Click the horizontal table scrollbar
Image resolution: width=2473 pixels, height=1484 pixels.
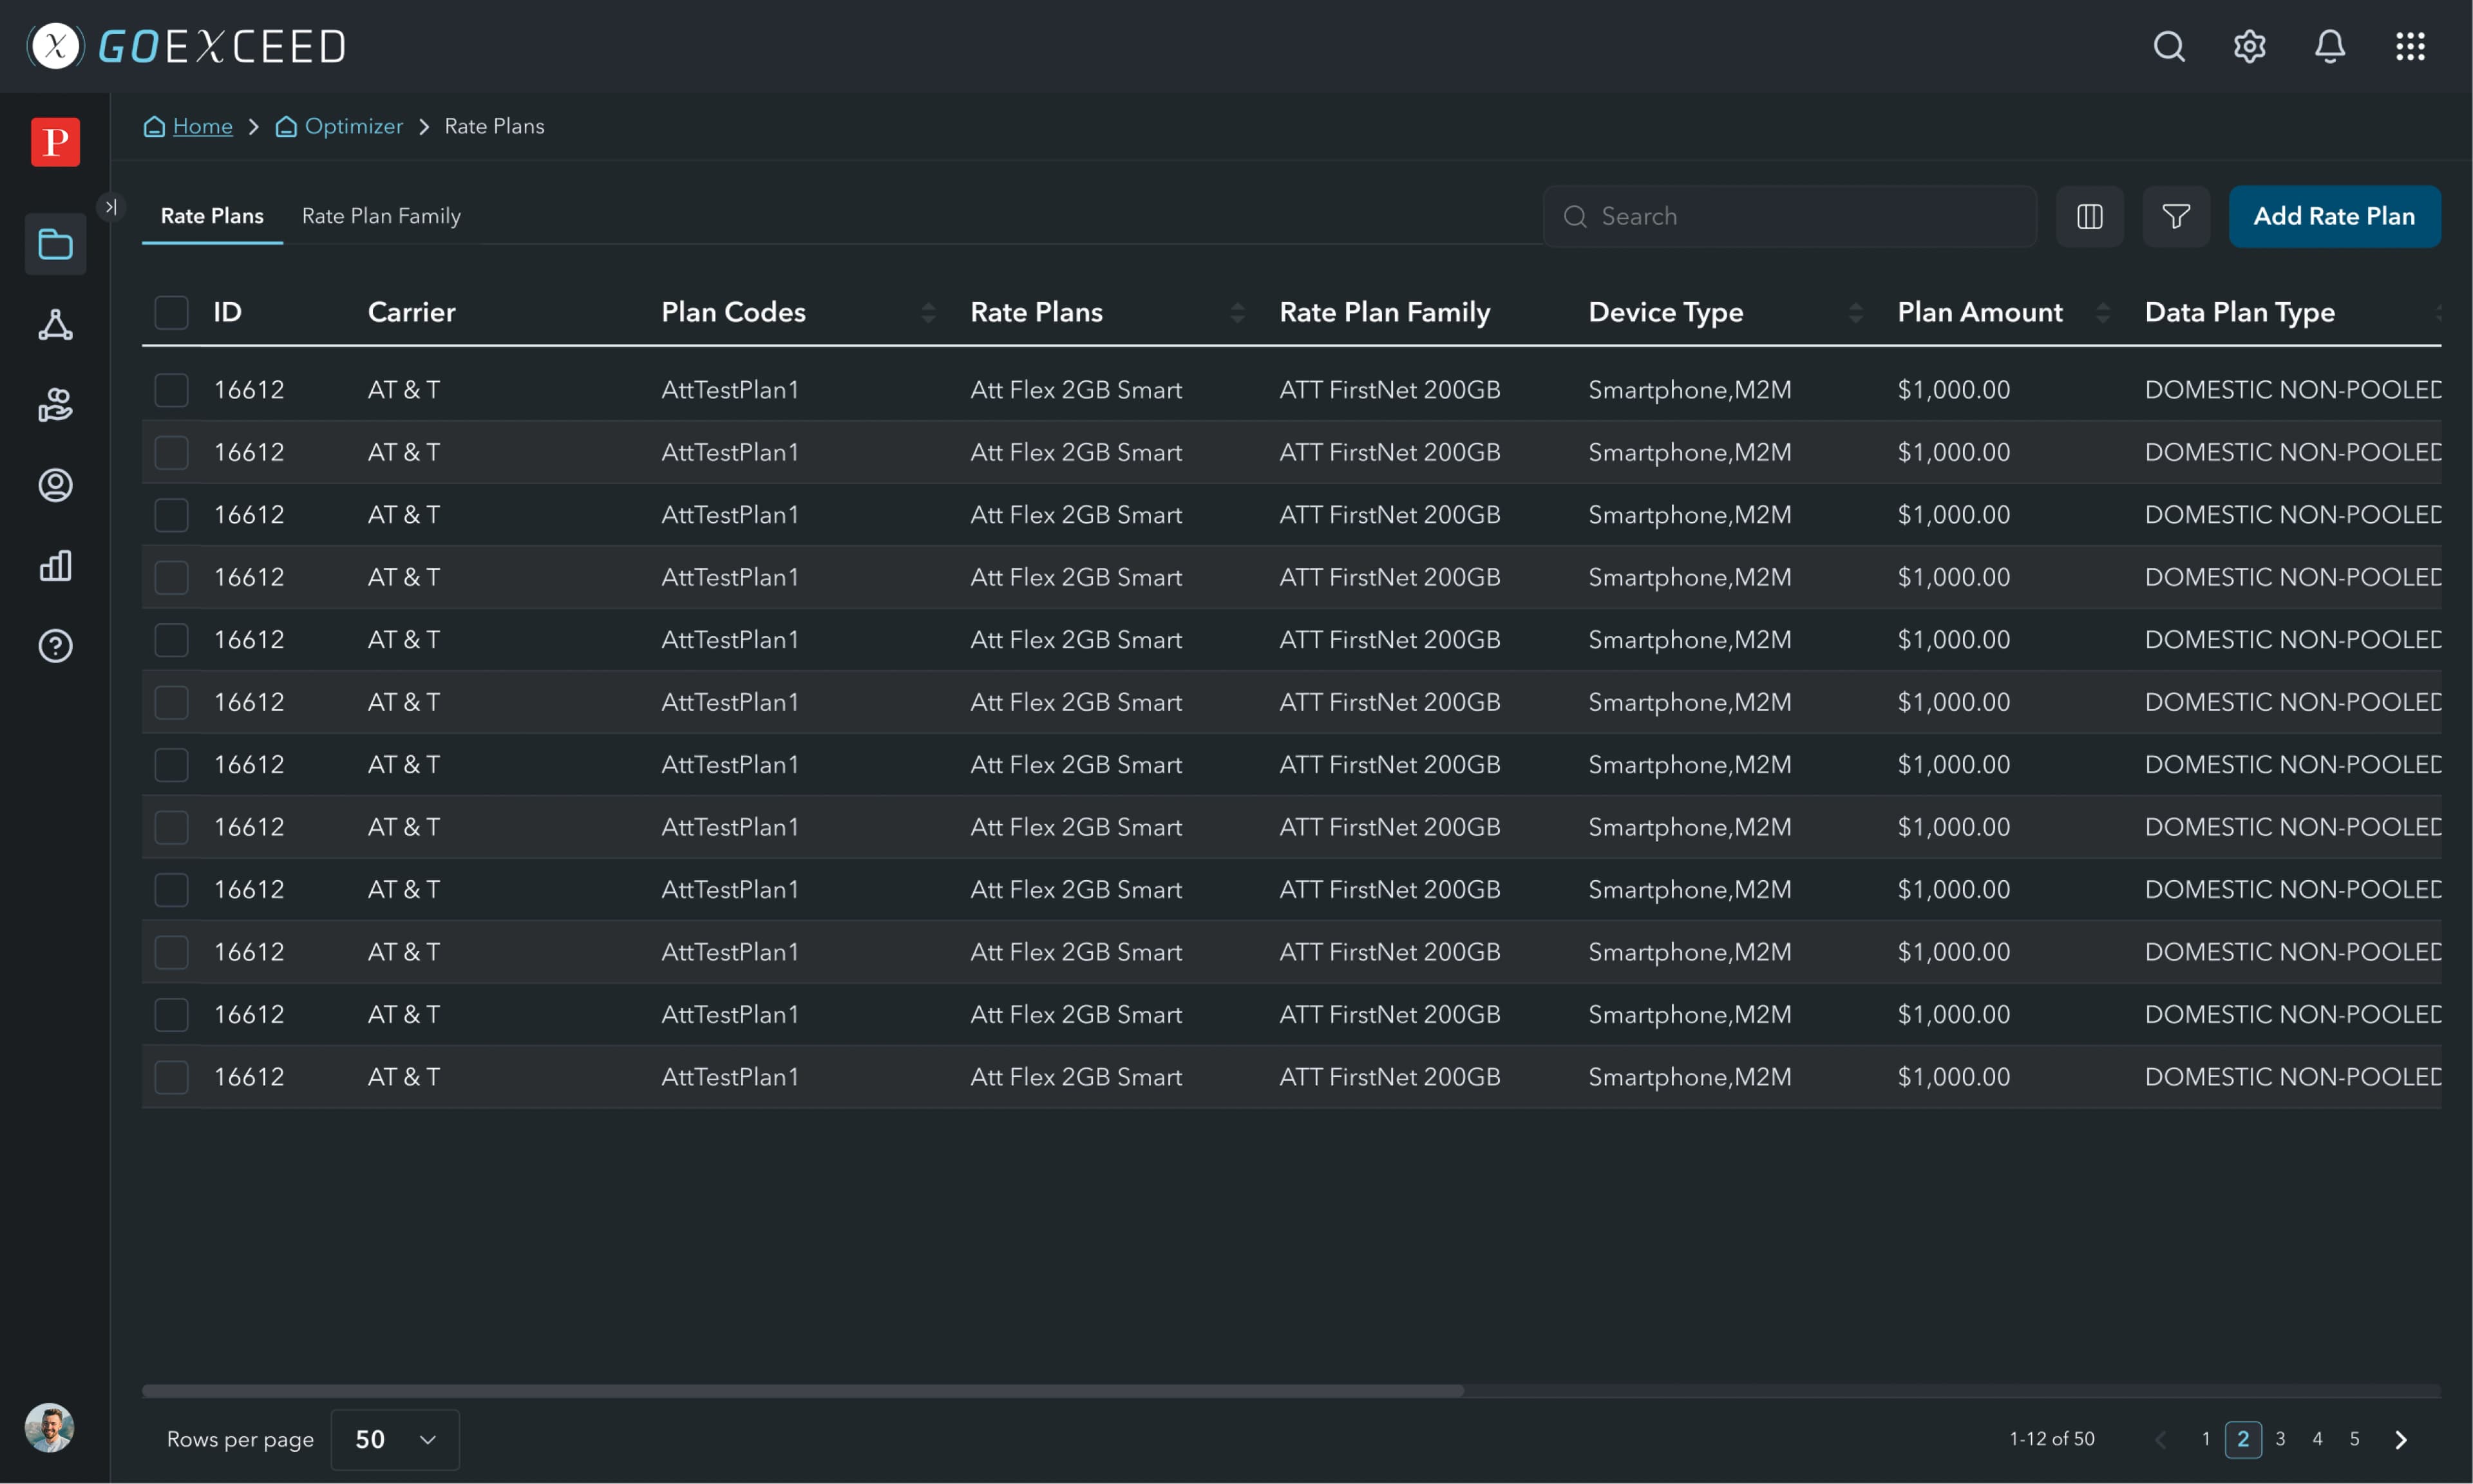click(802, 1391)
